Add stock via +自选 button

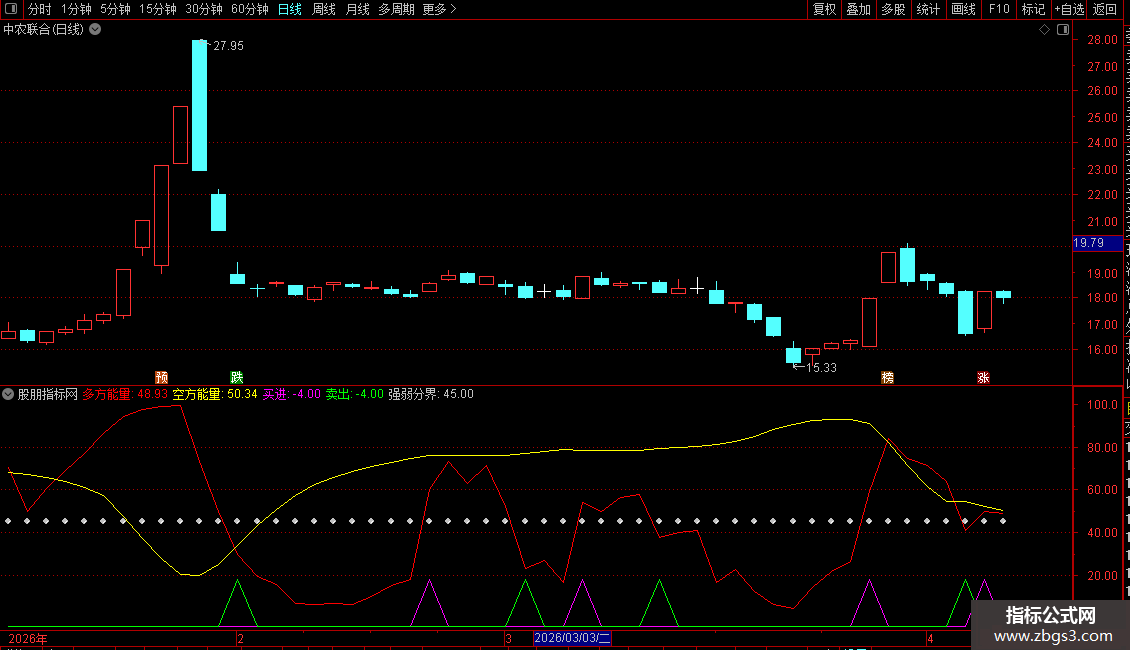[x=1068, y=9]
